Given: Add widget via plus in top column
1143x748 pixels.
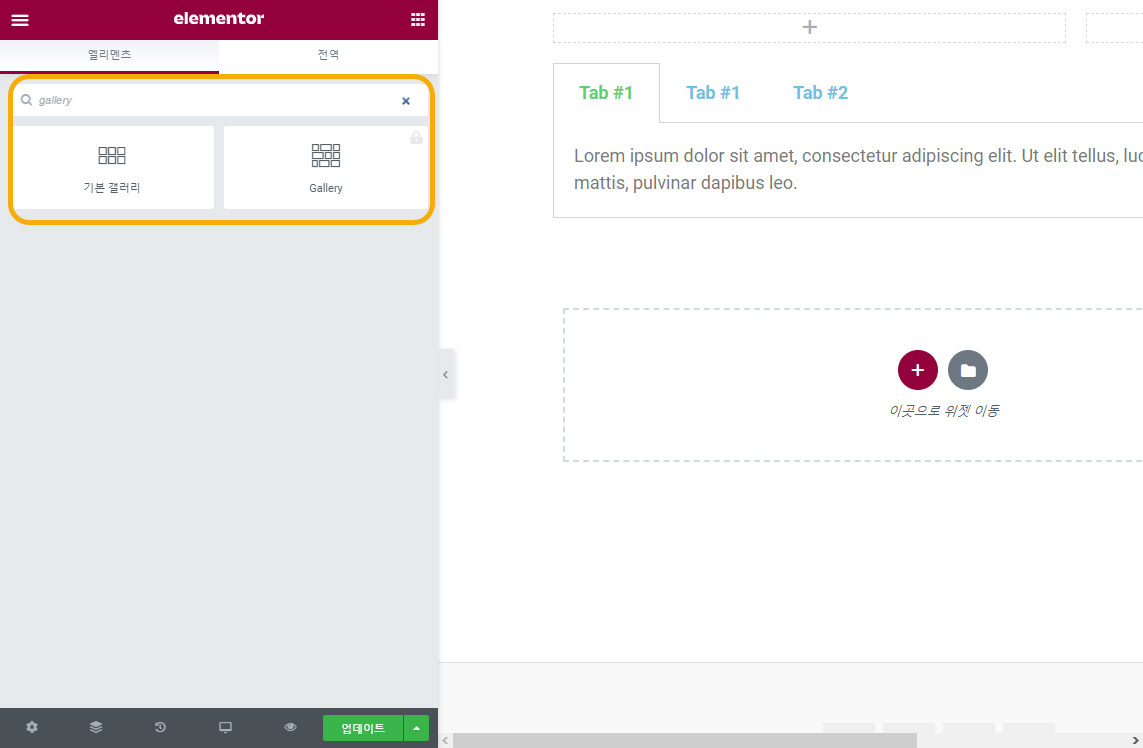Looking at the screenshot, I should tap(809, 28).
